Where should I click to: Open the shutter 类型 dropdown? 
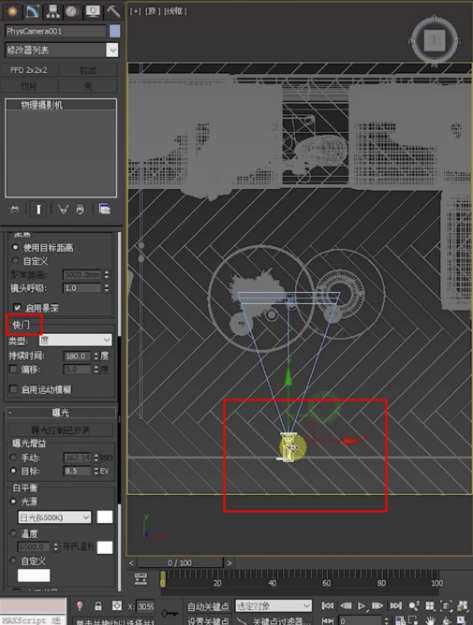[x=75, y=340]
